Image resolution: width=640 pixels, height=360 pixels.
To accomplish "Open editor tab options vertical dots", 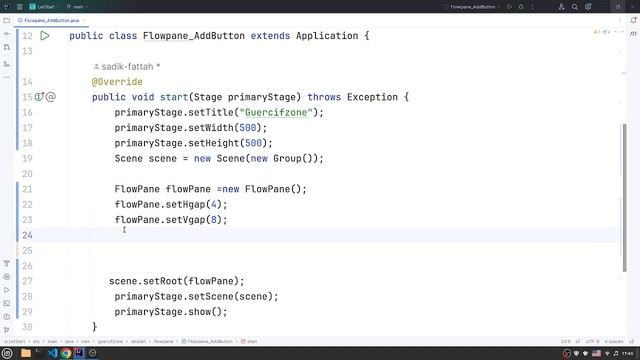I will (x=620, y=20).
